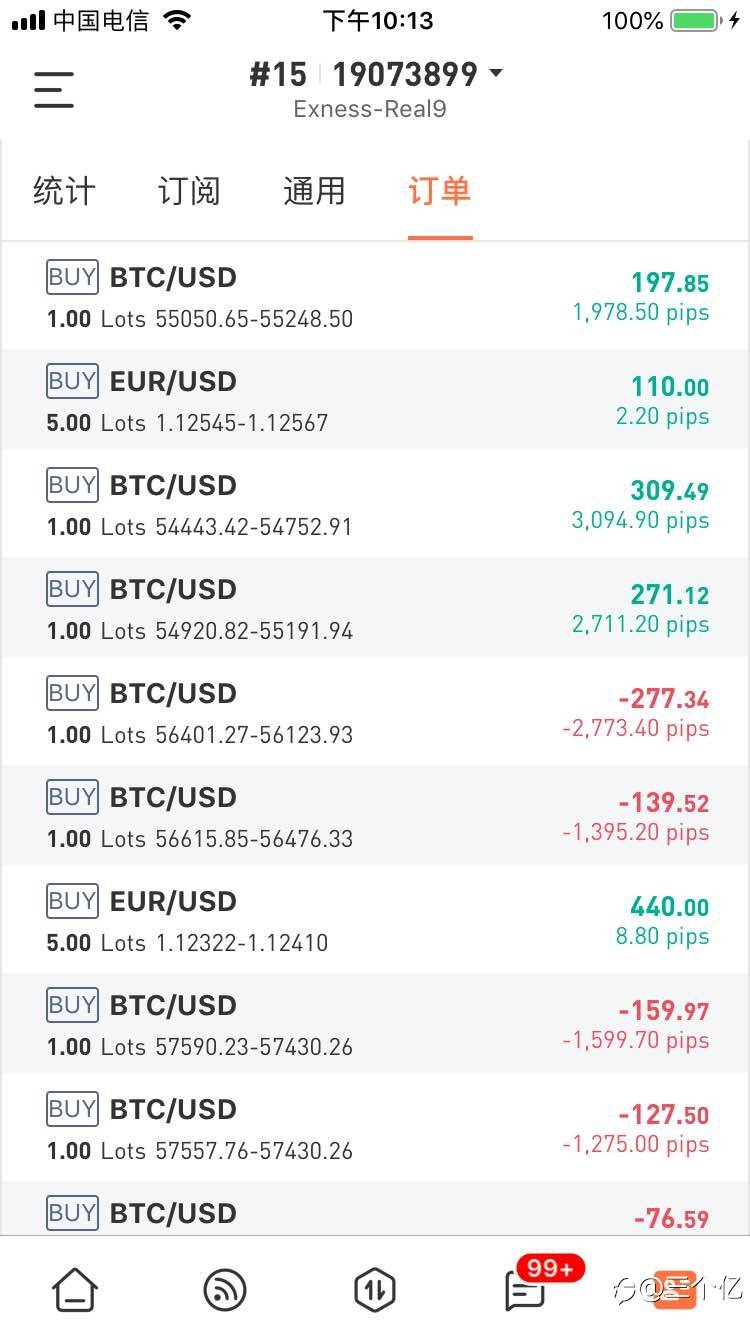Expand account 19073899 dropdown arrow
The image size is (750, 1334).
click(x=495, y=74)
